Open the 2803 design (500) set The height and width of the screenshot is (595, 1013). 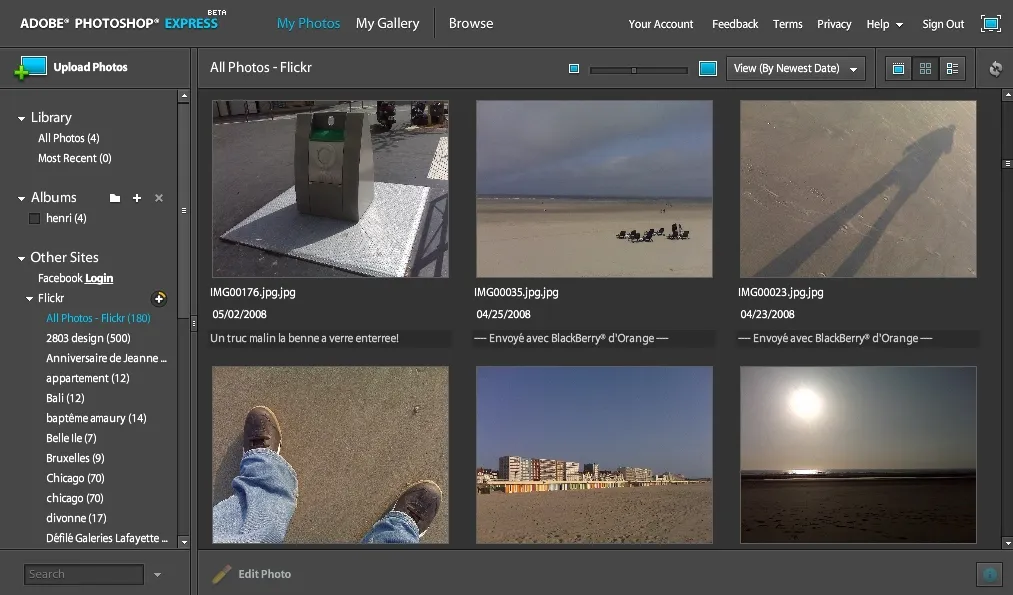click(88, 339)
